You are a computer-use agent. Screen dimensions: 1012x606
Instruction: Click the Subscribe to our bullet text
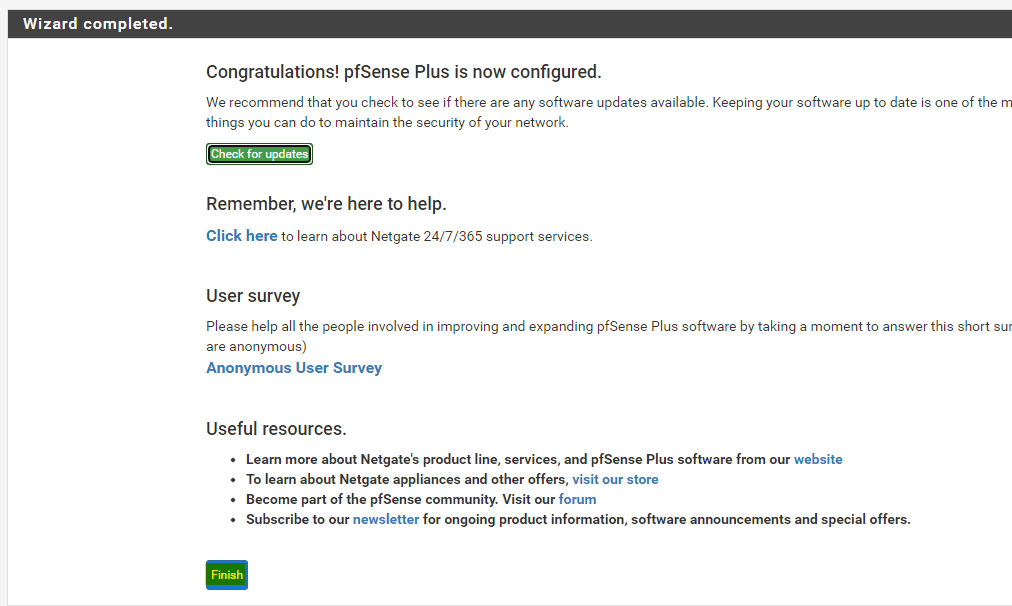point(298,520)
